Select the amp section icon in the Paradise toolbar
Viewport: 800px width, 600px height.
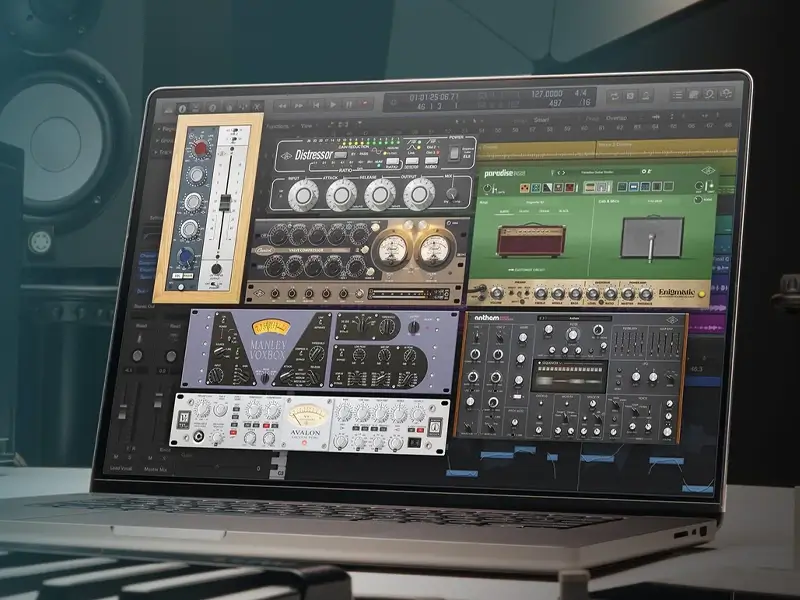591,187
